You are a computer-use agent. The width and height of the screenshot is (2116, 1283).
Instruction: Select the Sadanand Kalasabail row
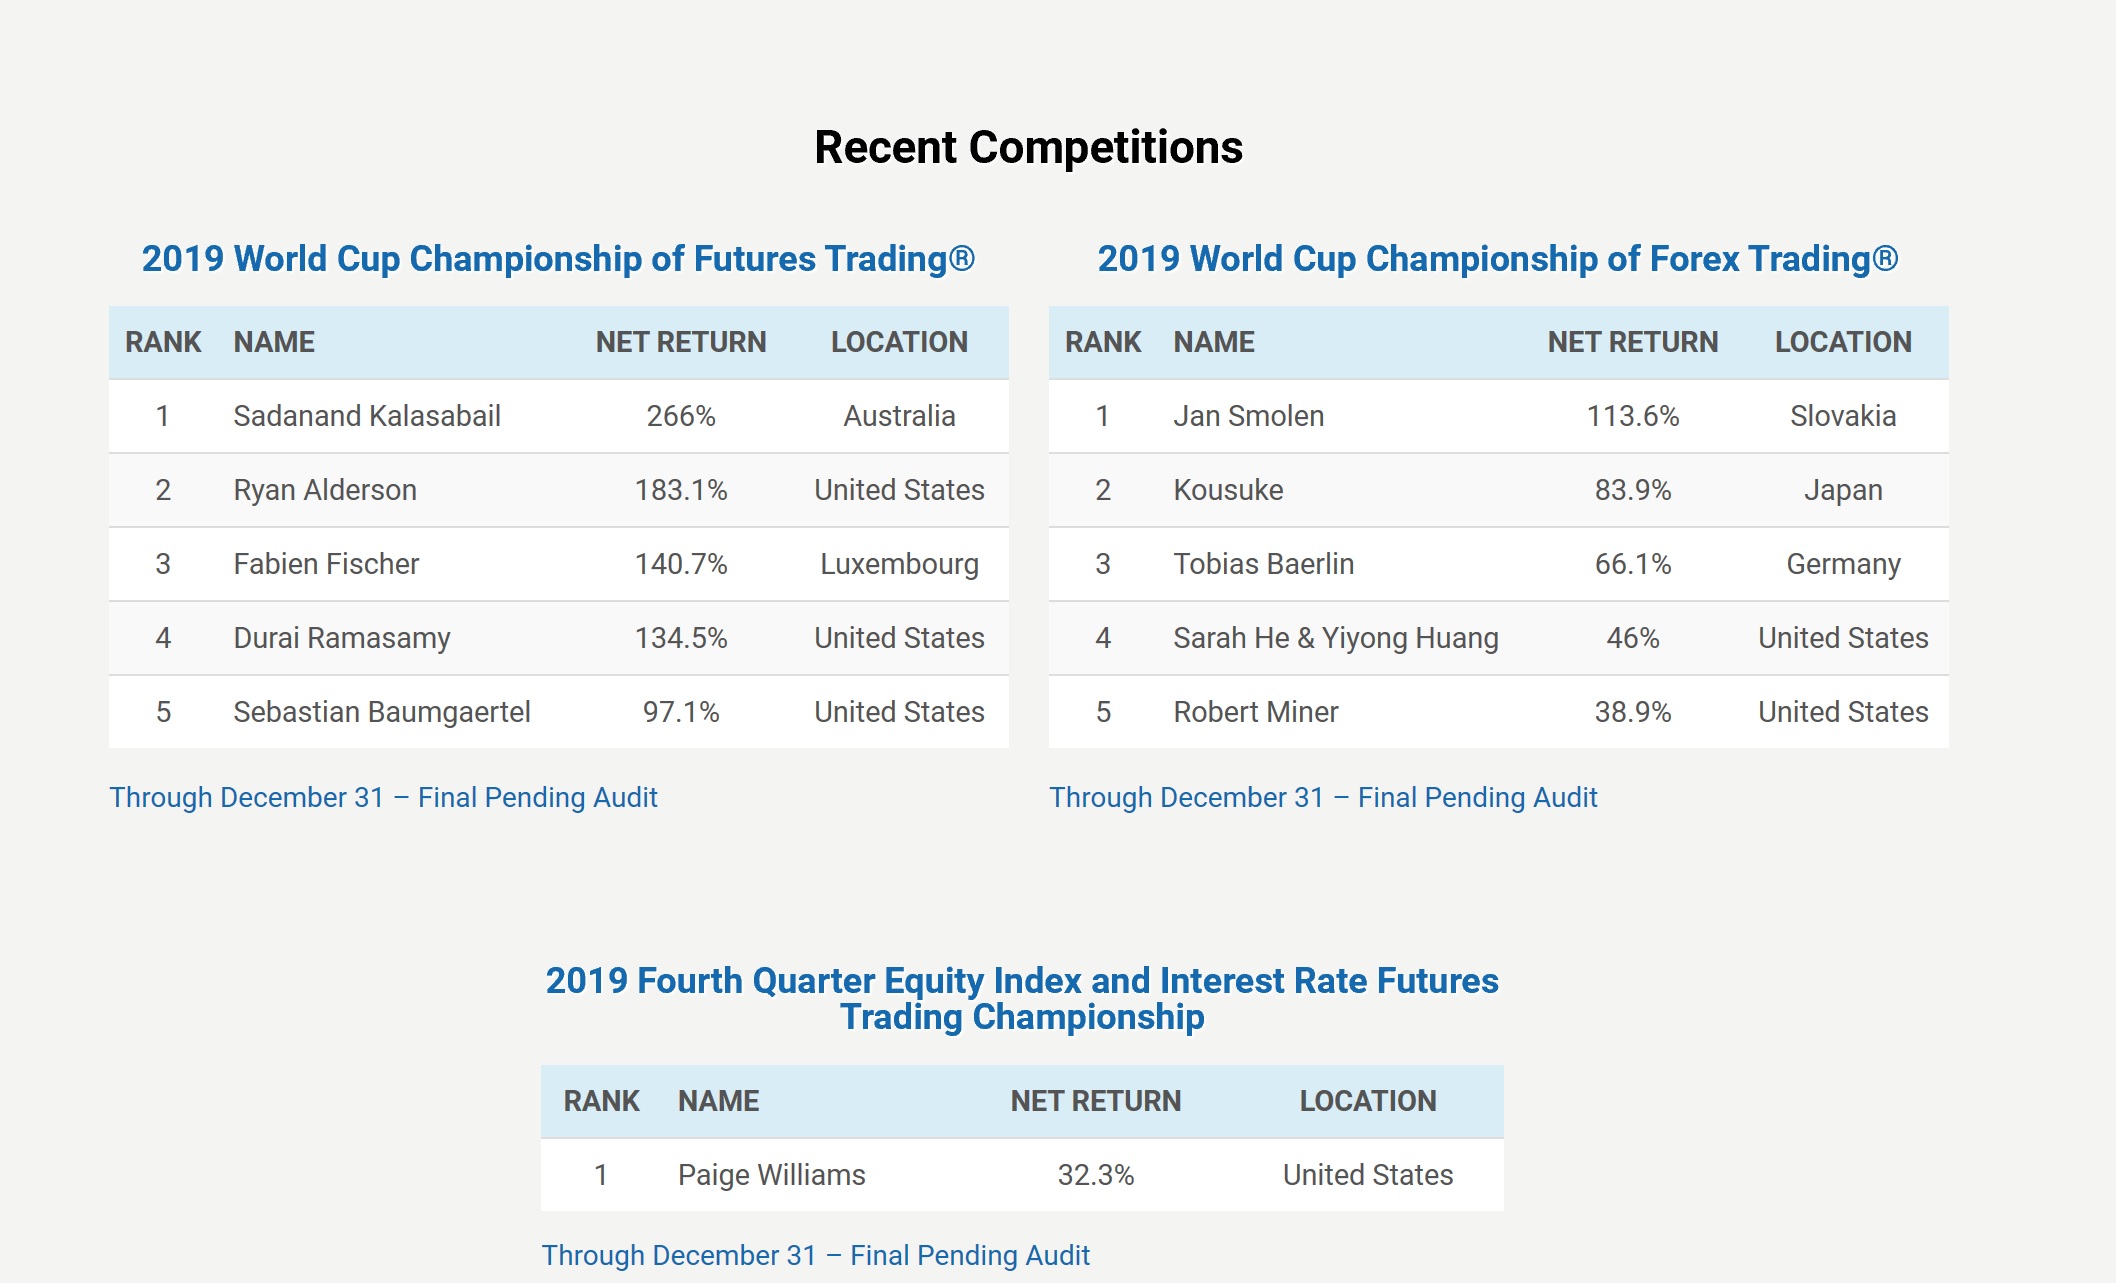tap(558, 416)
